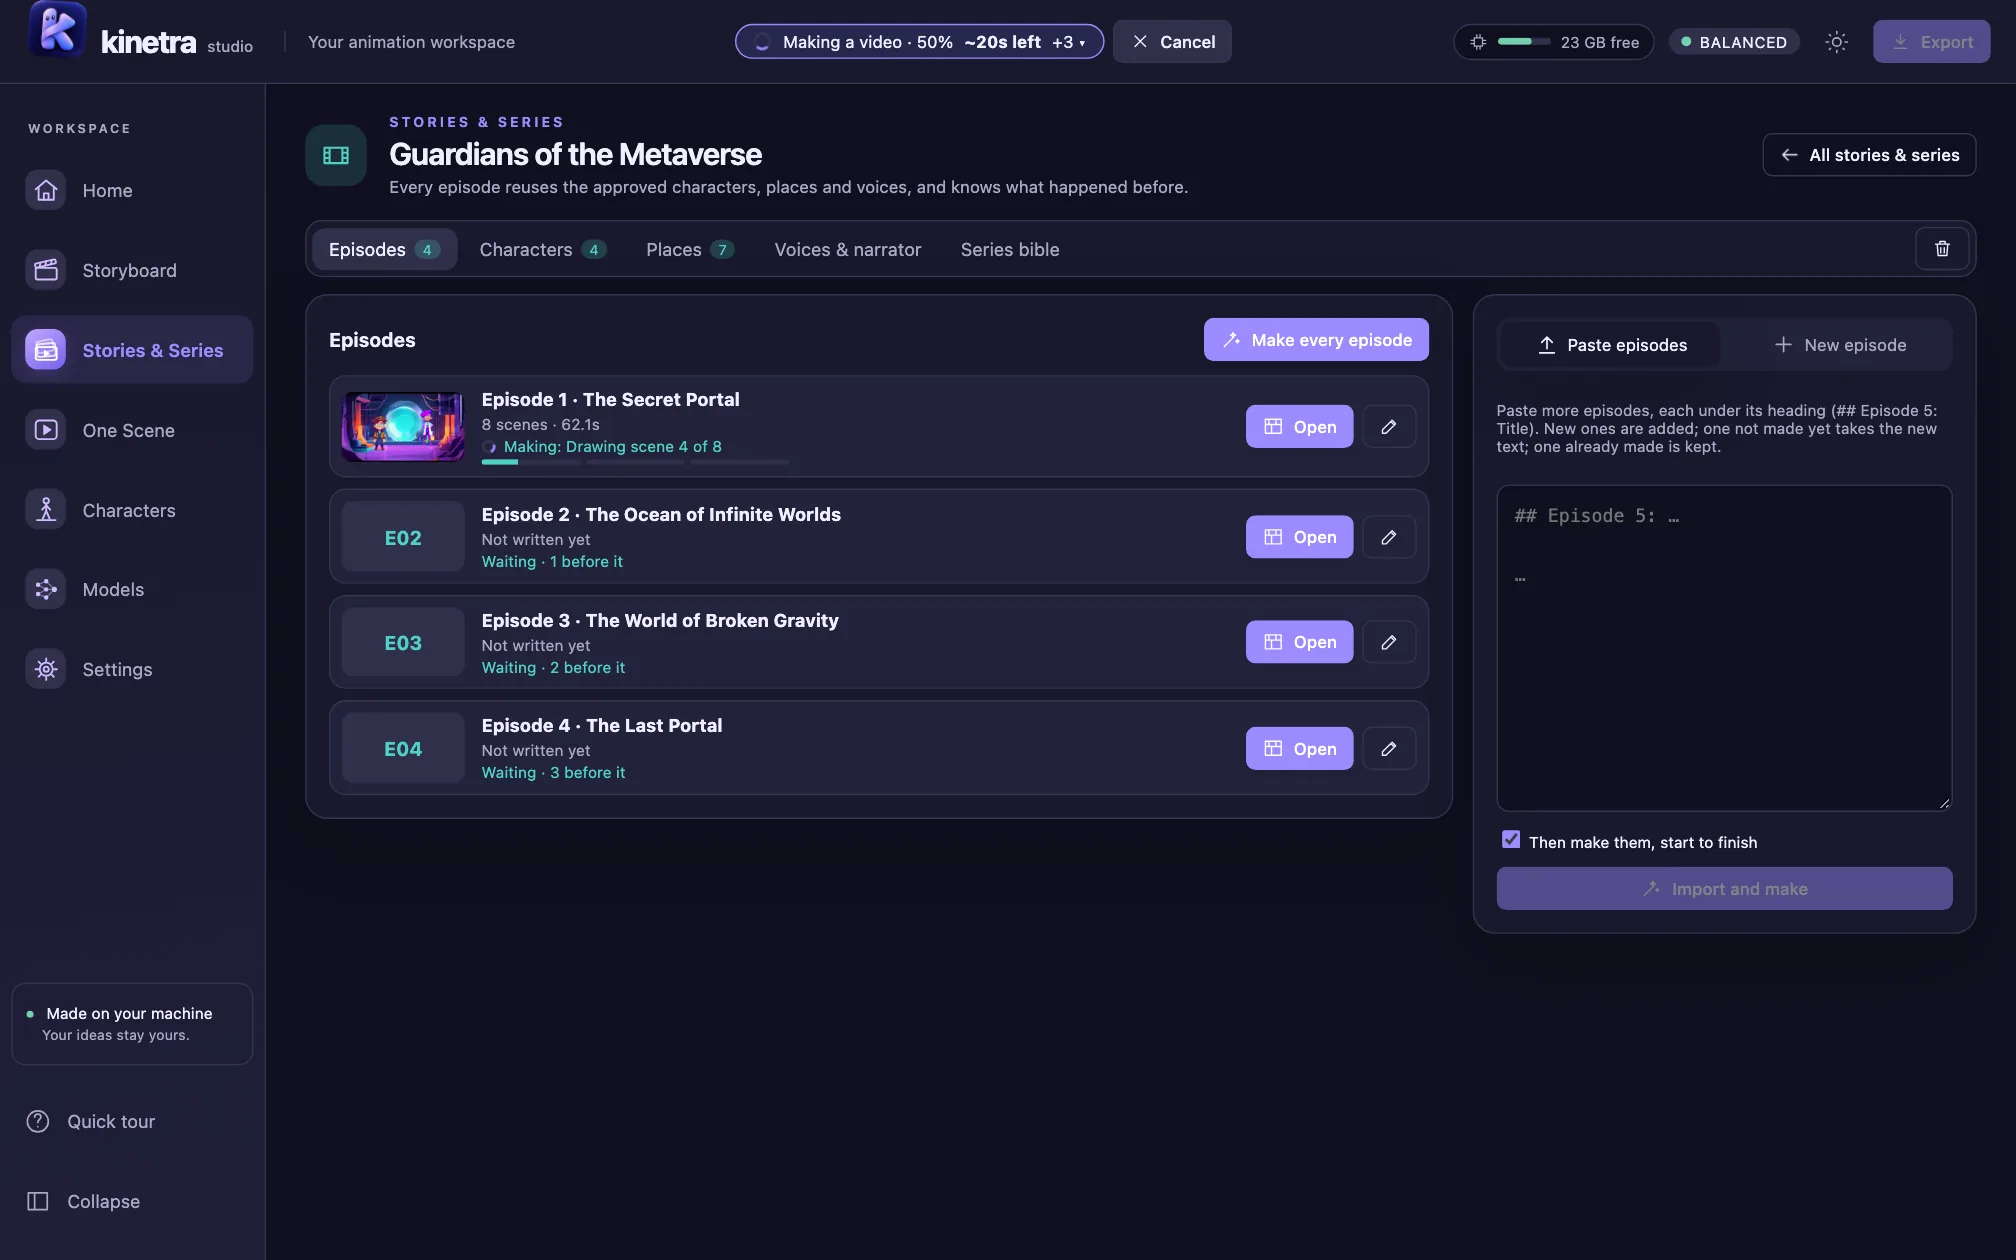Open the Series bible tab
The width and height of the screenshot is (2016, 1260).
coord(1009,250)
